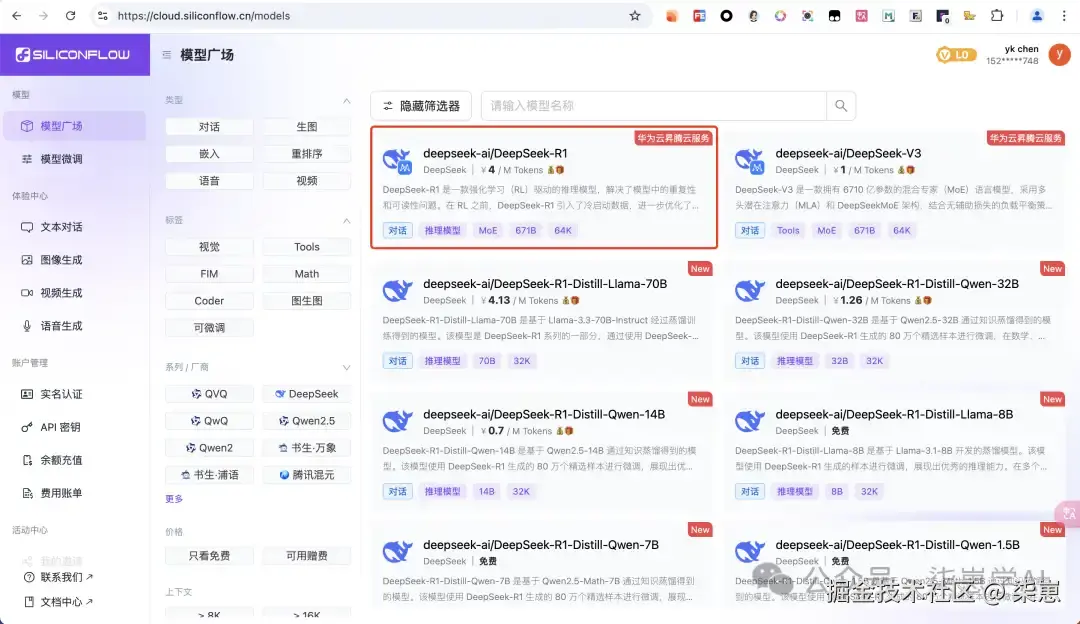Click the model name search field
The width and height of the screenshot is (1080, 624).
coord(654,106)
